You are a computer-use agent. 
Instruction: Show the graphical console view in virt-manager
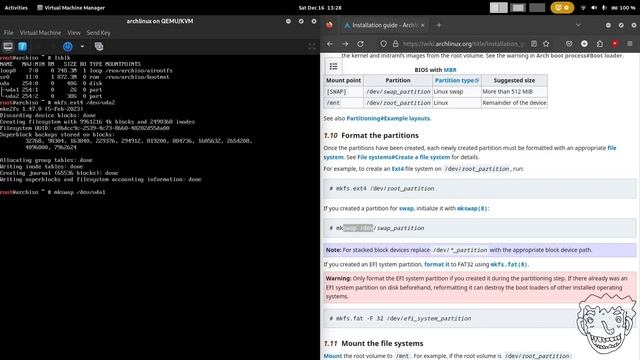[x=8, y=47]
